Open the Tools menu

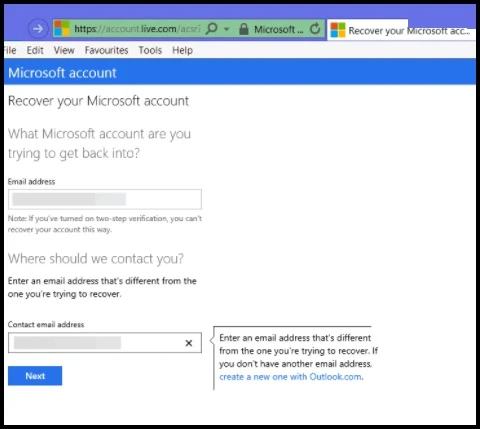click(150, 50)
